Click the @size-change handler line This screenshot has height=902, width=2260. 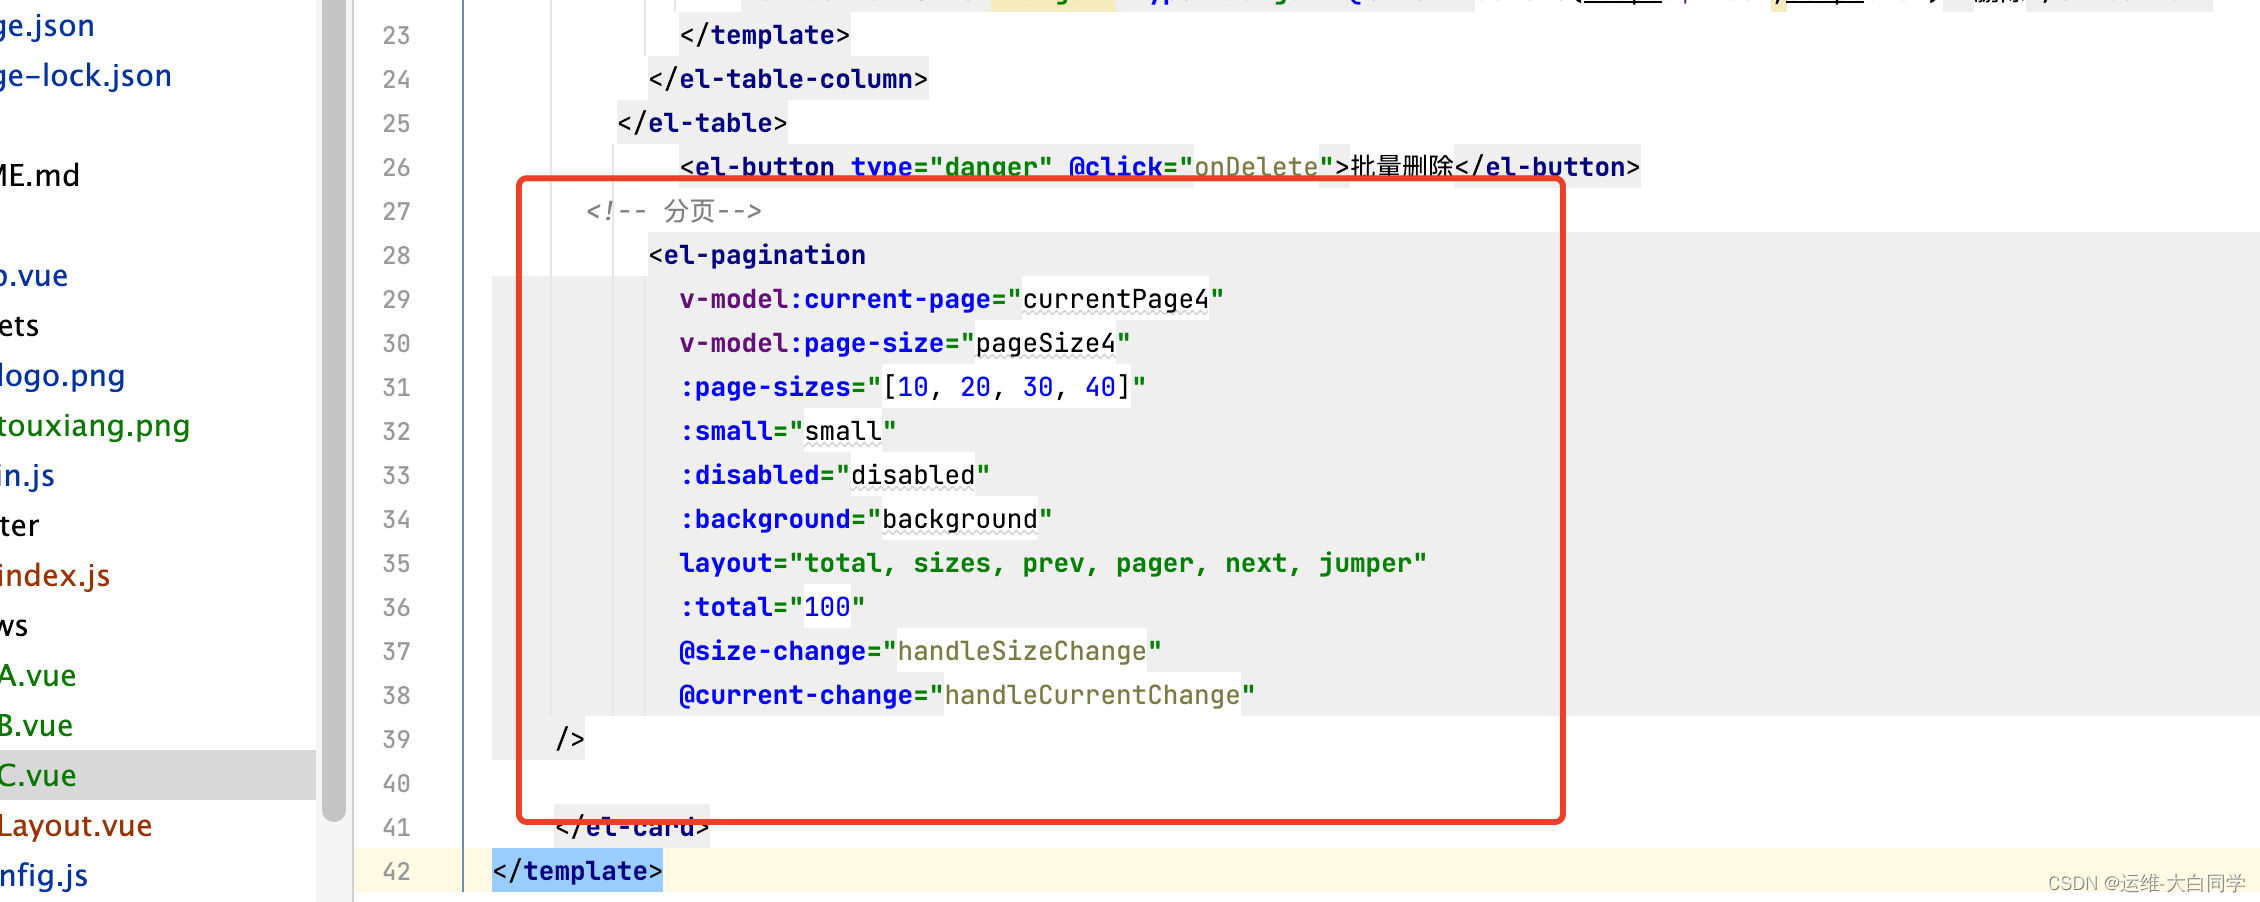tap(920, 651)
